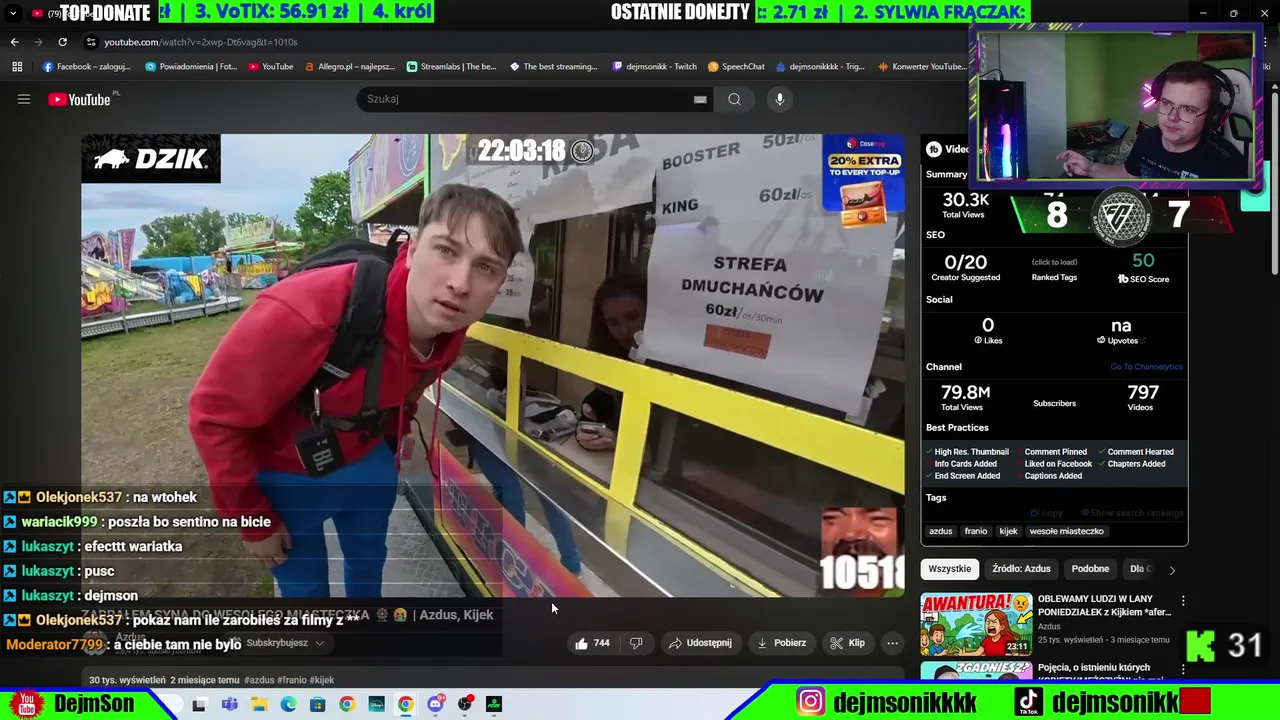Open the YouTube bookmark in bookmarks bar
This screenshot has height=720, width=1280.
[x=271, y=67]
